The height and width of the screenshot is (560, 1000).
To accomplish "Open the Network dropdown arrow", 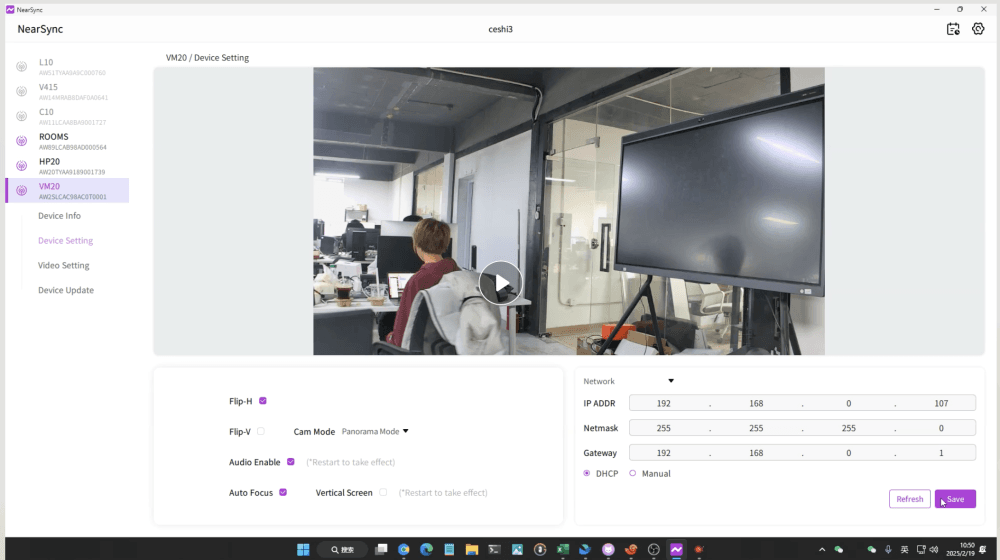I will click(671, 381).
